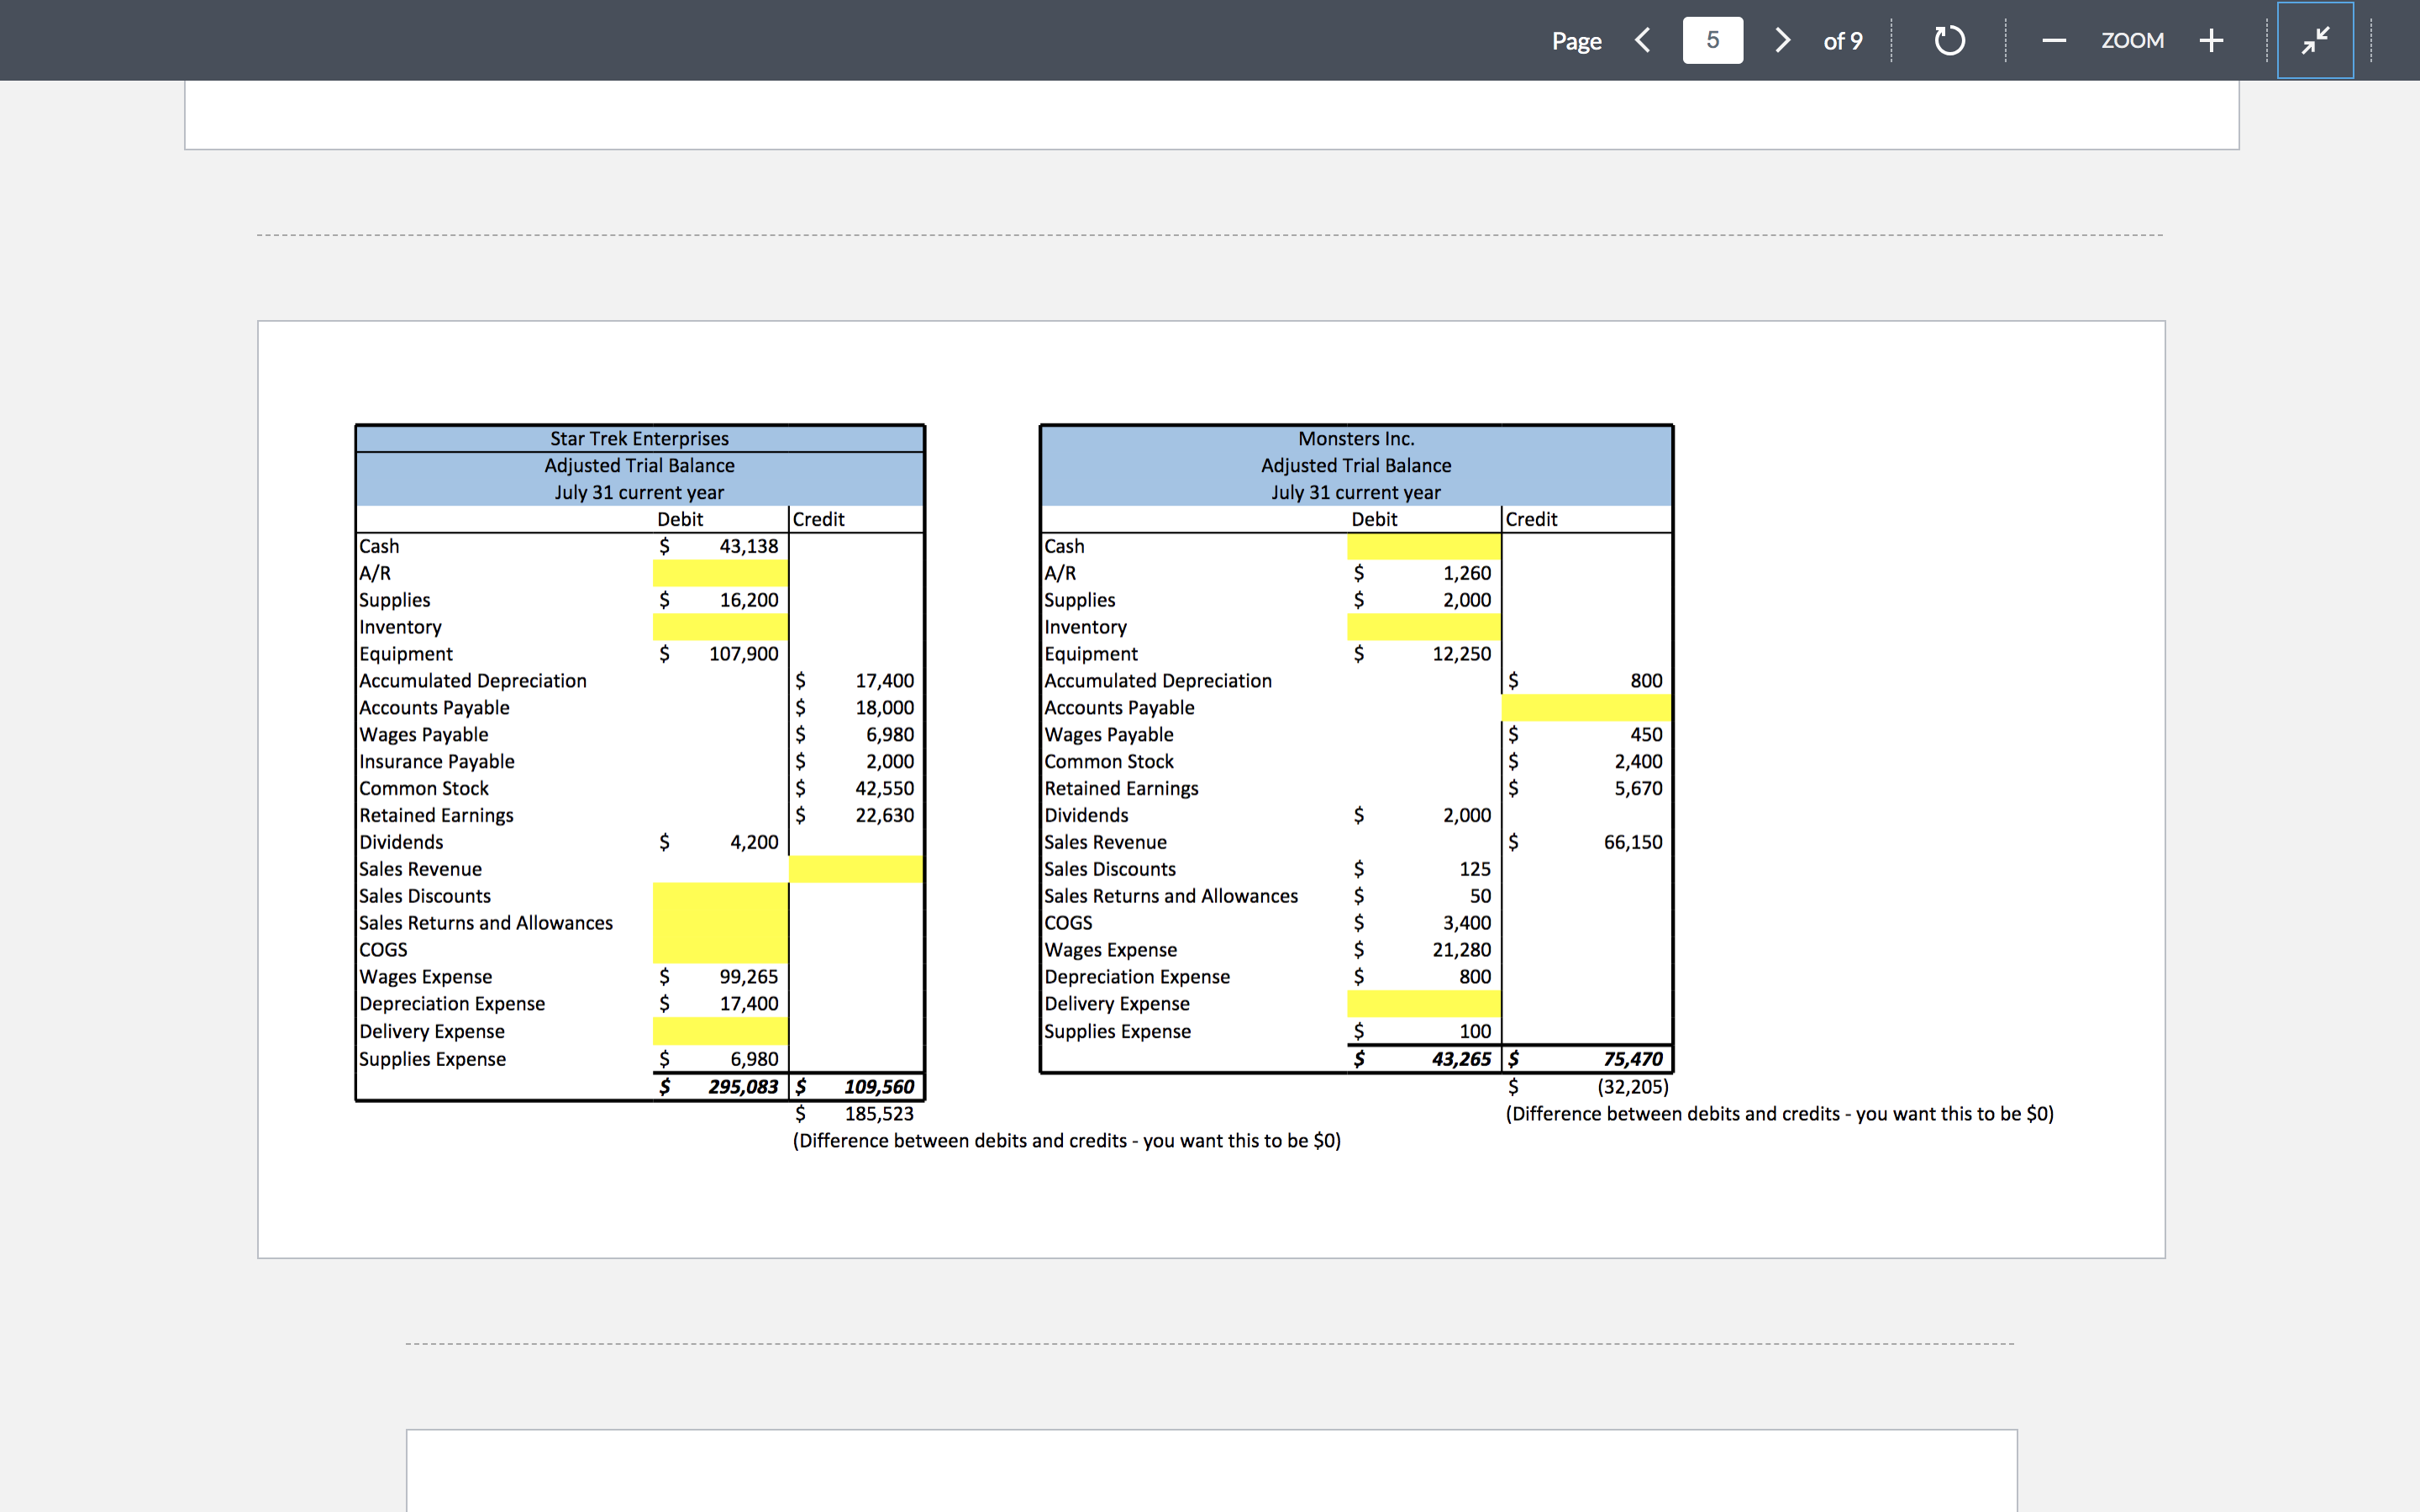The image size is (2420, 1512).
Task: Click the rotate page icon
Action: pos(1949,40)
